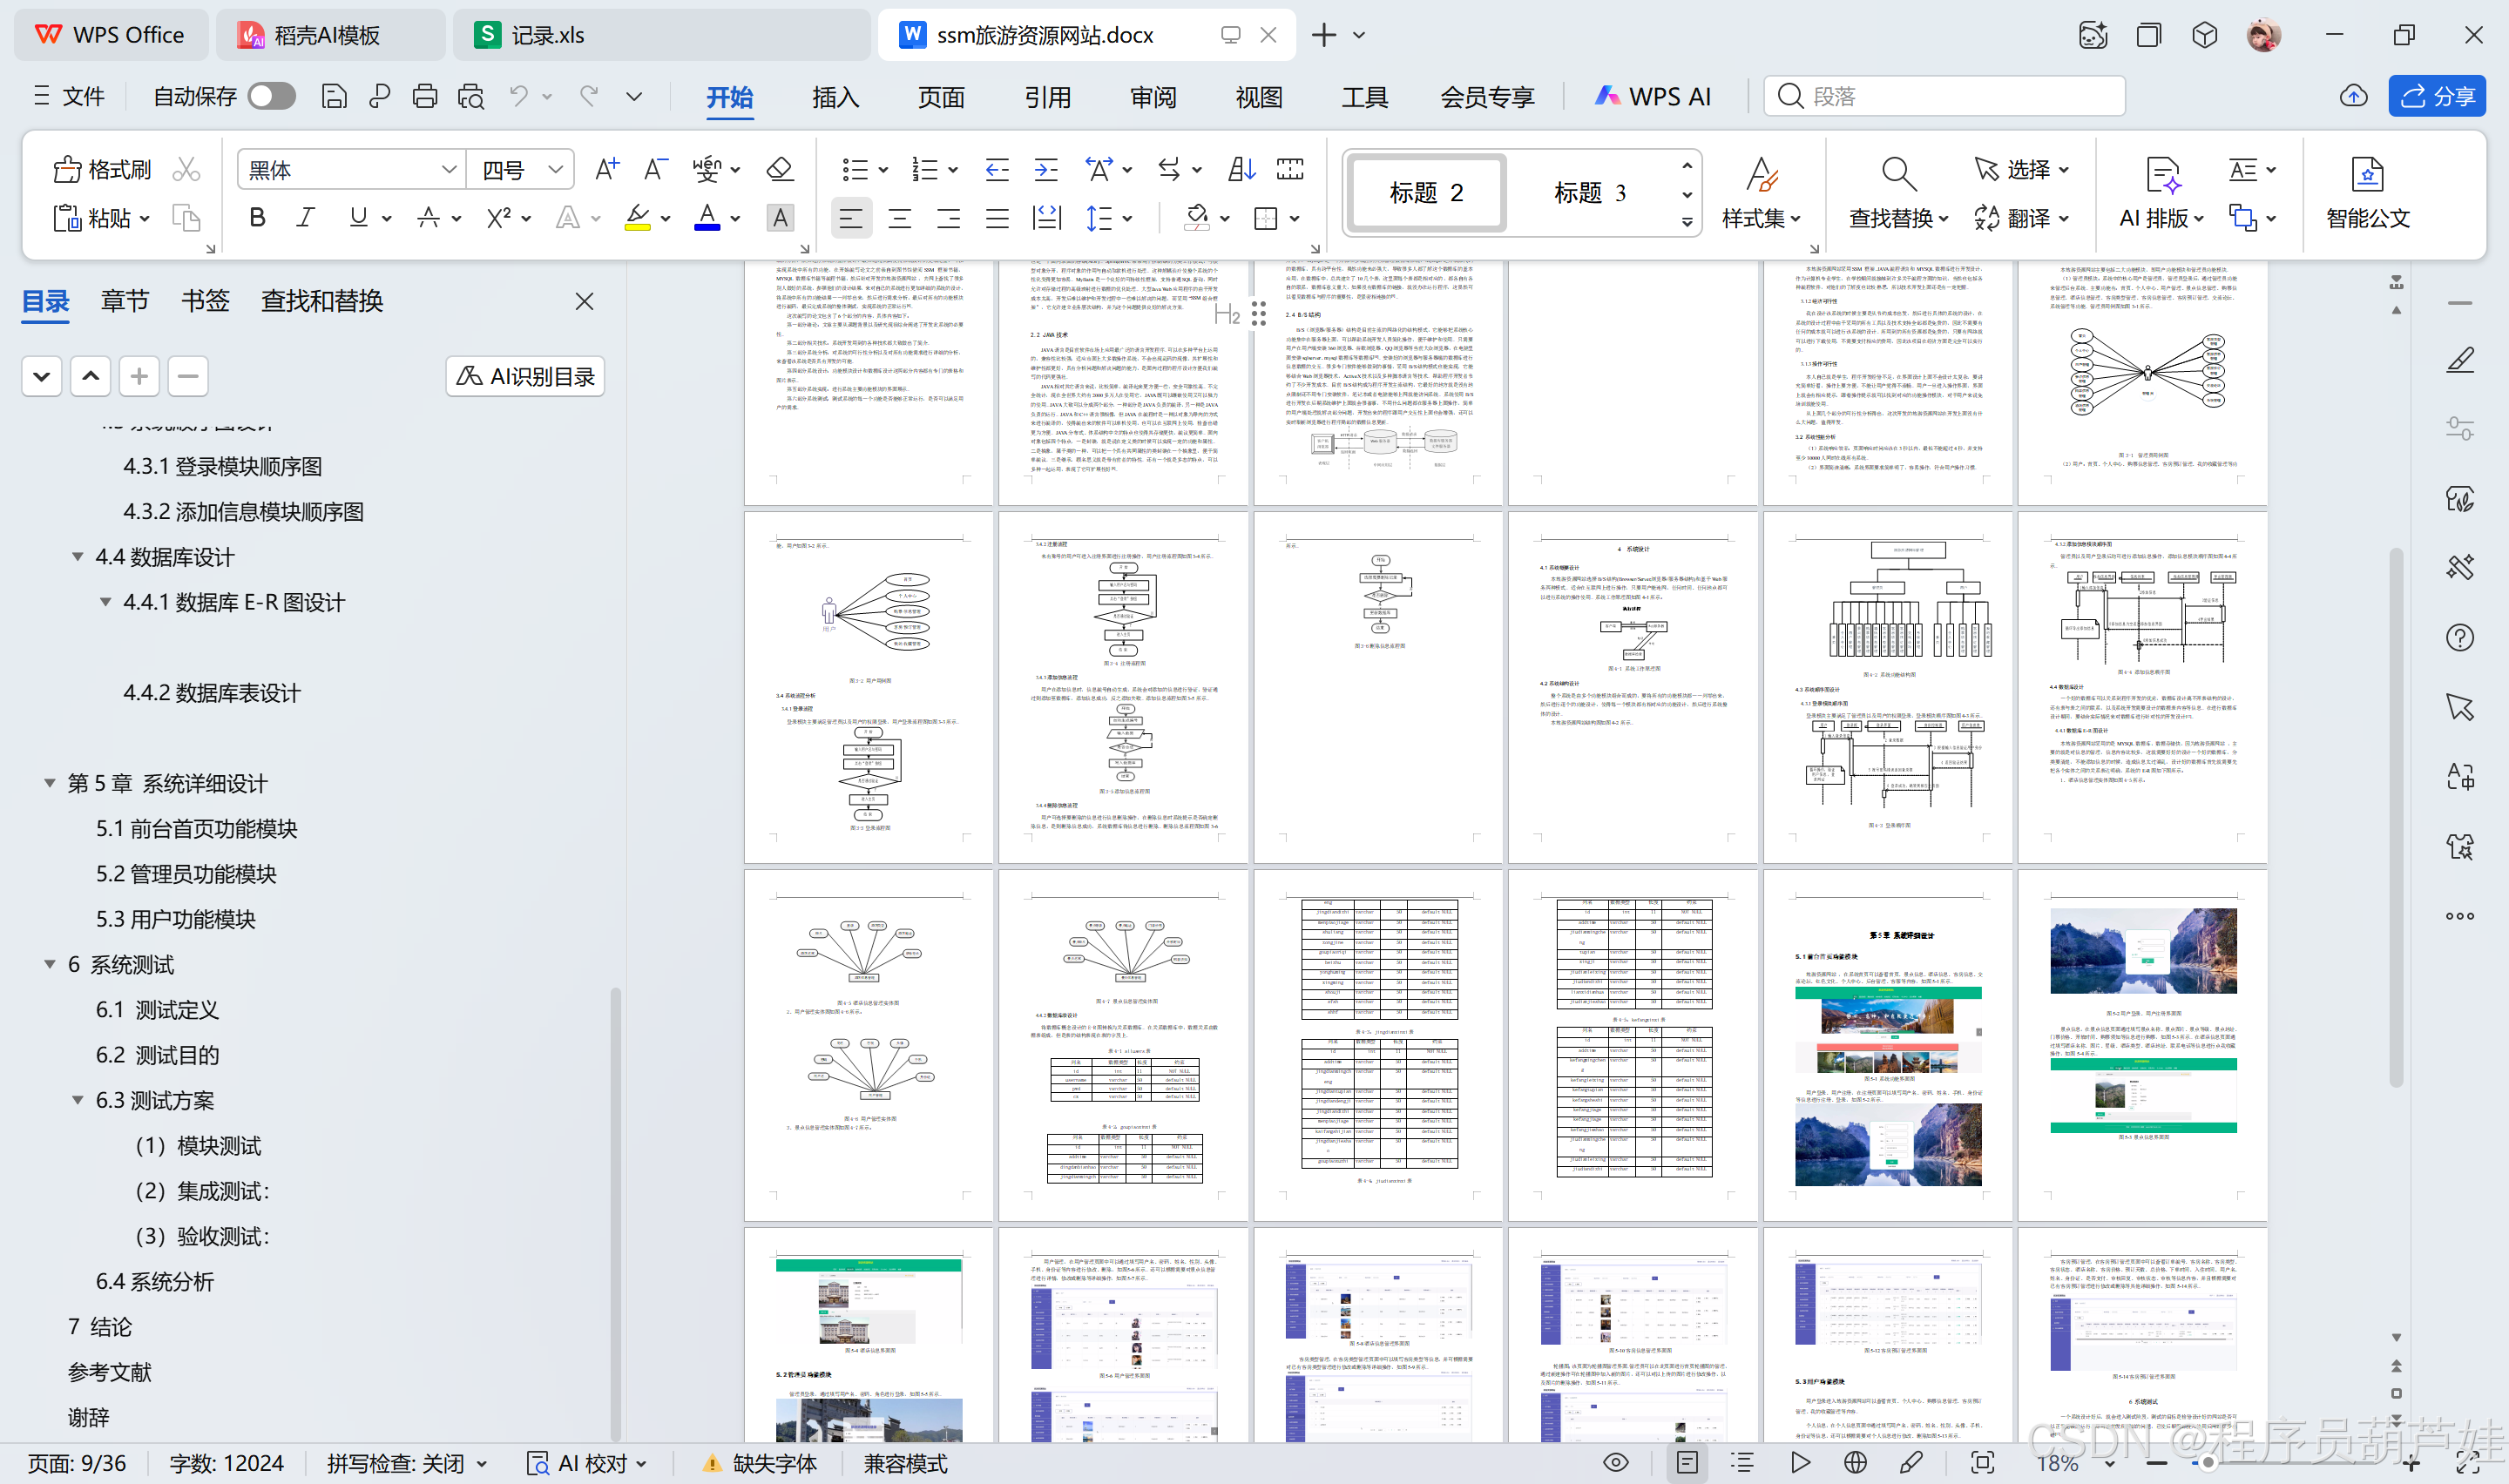Screen dimensions: 2509x1484
Task: Click the clear formatting eraser icon
Action: (779, 169)
